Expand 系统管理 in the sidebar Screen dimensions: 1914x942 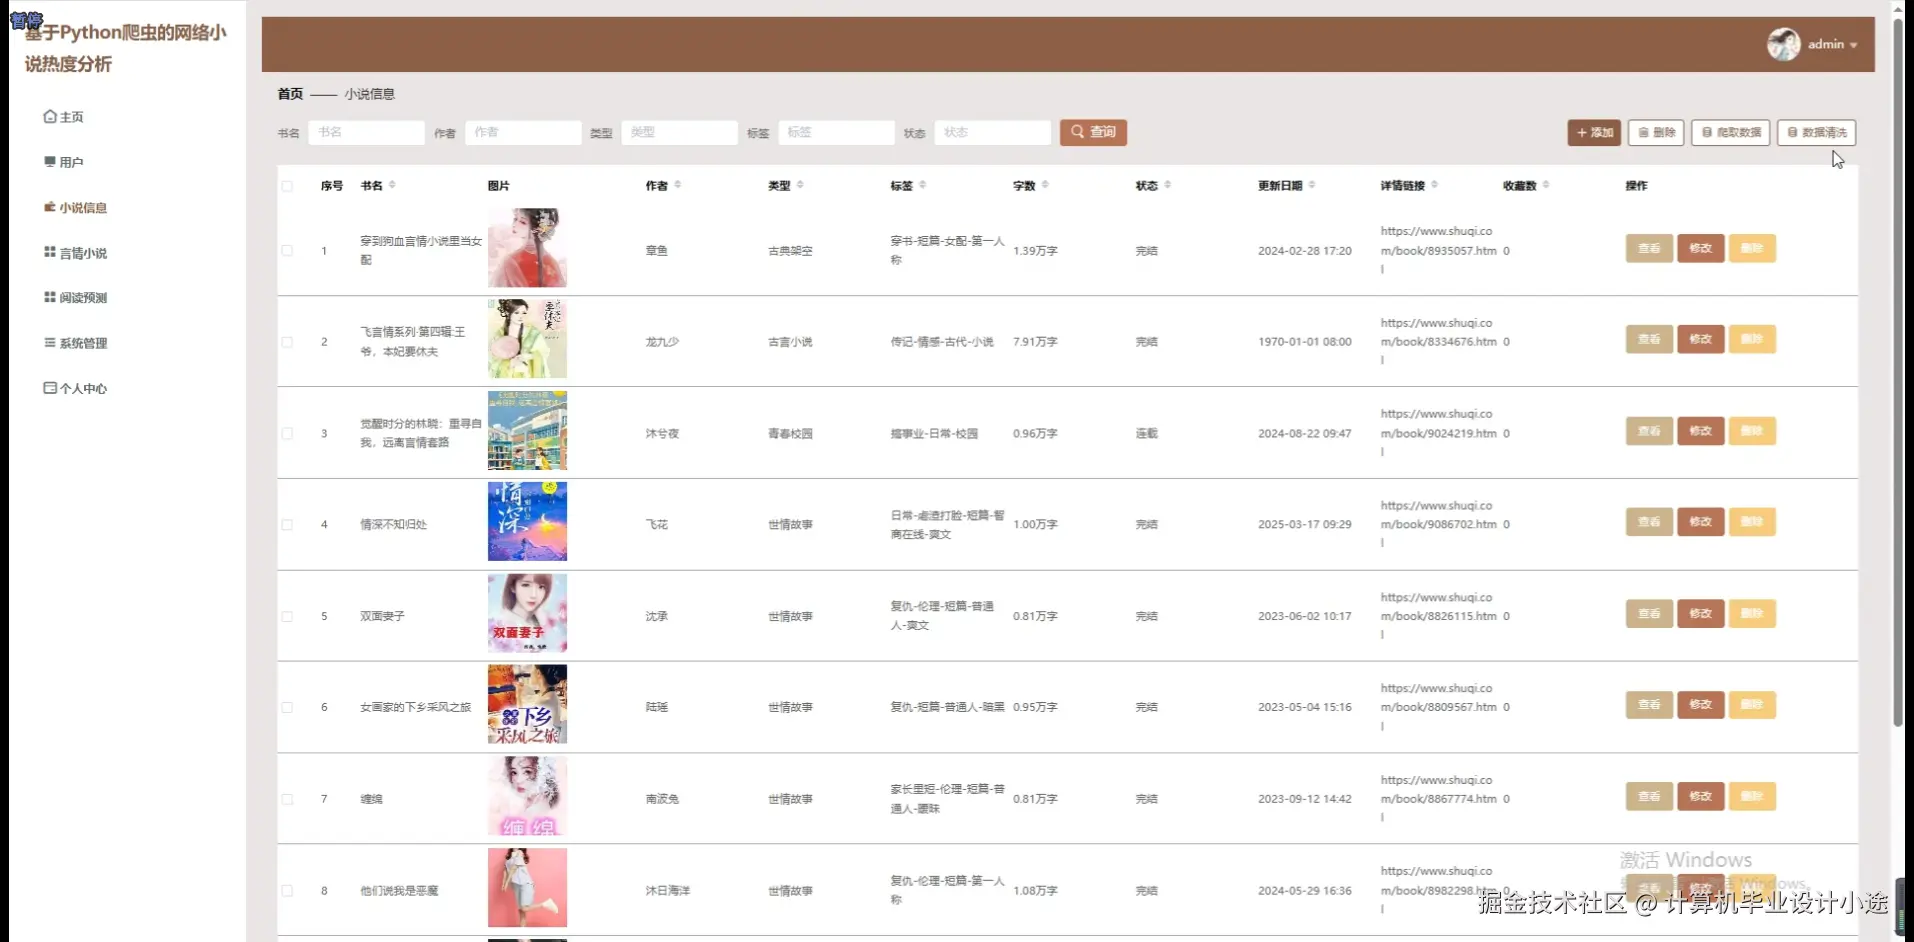click(x=75, y=343)
